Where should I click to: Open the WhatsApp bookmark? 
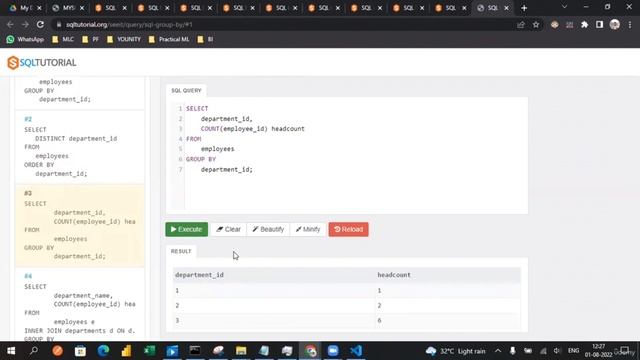(x=25, y=39)
